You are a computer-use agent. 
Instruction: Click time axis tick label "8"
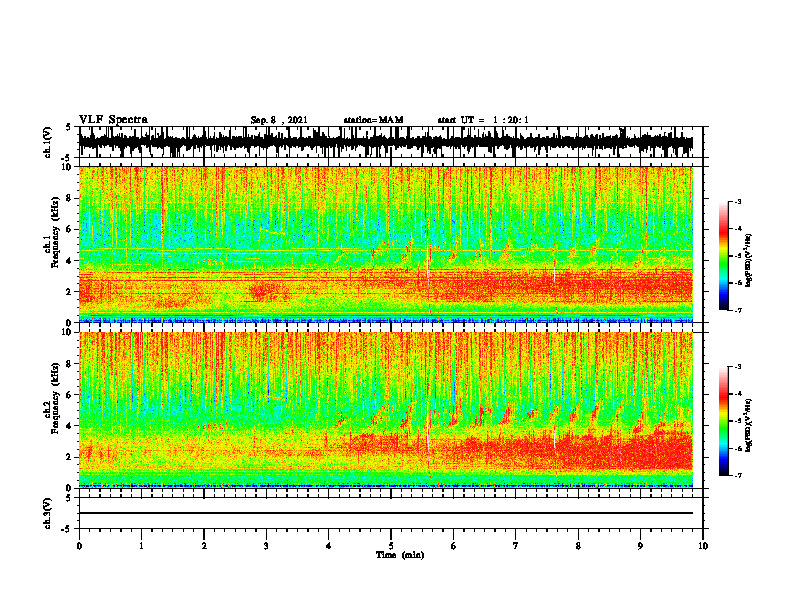578,546
